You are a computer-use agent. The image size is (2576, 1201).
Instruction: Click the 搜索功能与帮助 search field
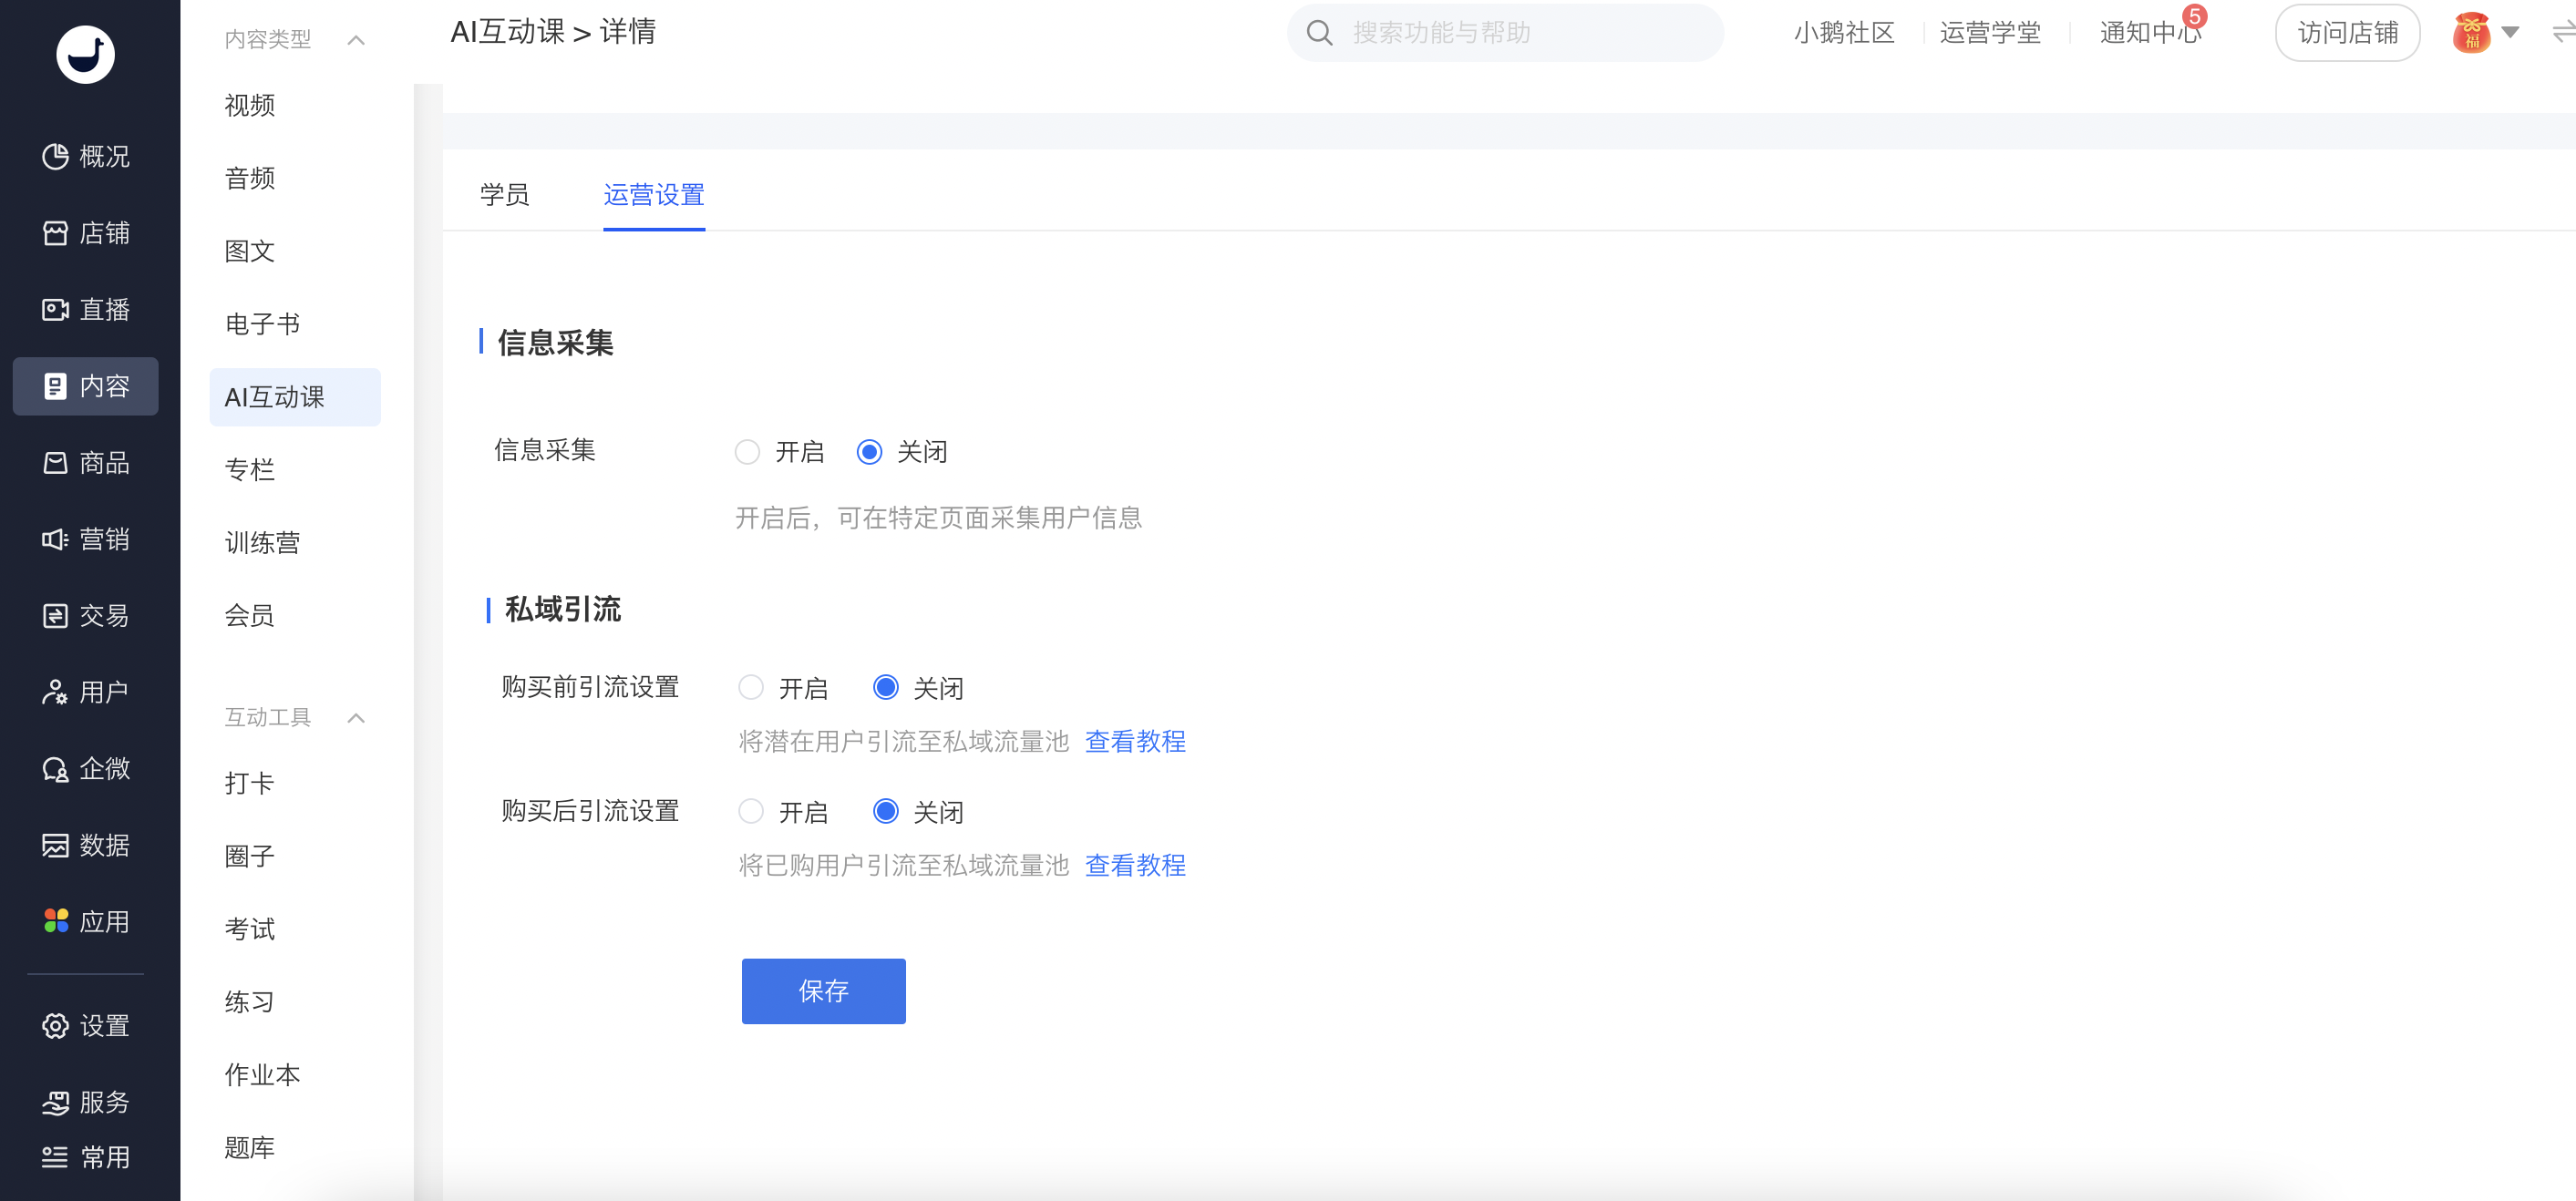[x=1505, y=33]
